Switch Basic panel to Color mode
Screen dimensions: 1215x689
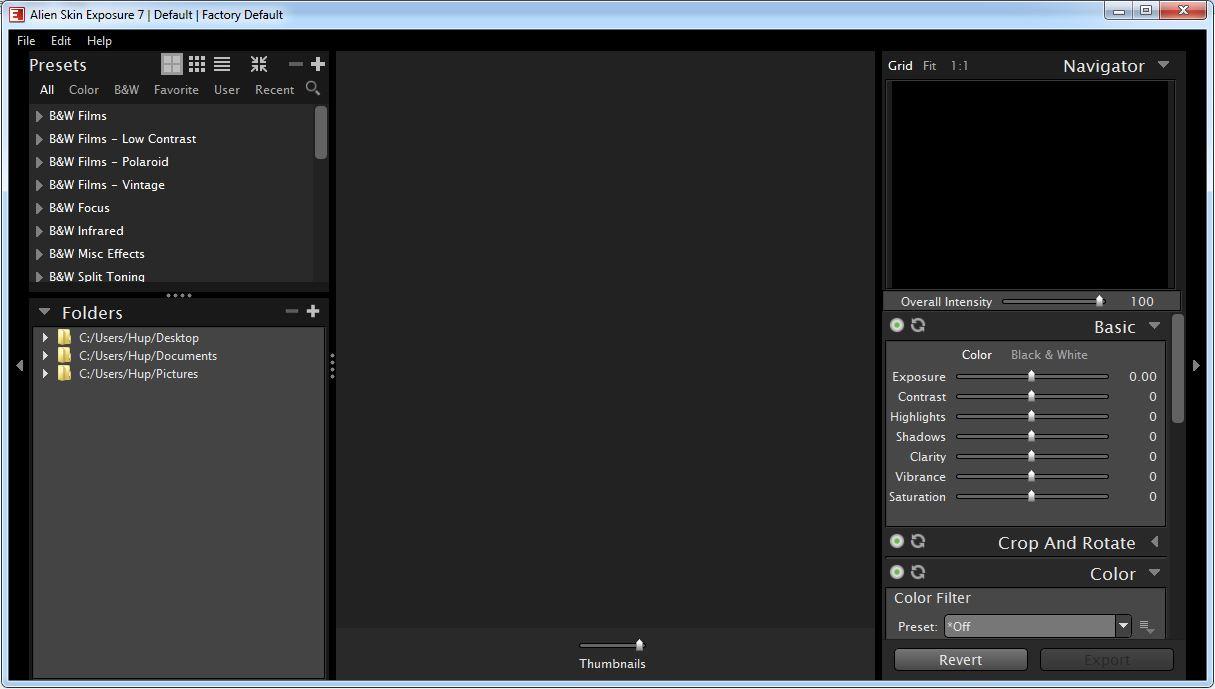pos(977,354)
